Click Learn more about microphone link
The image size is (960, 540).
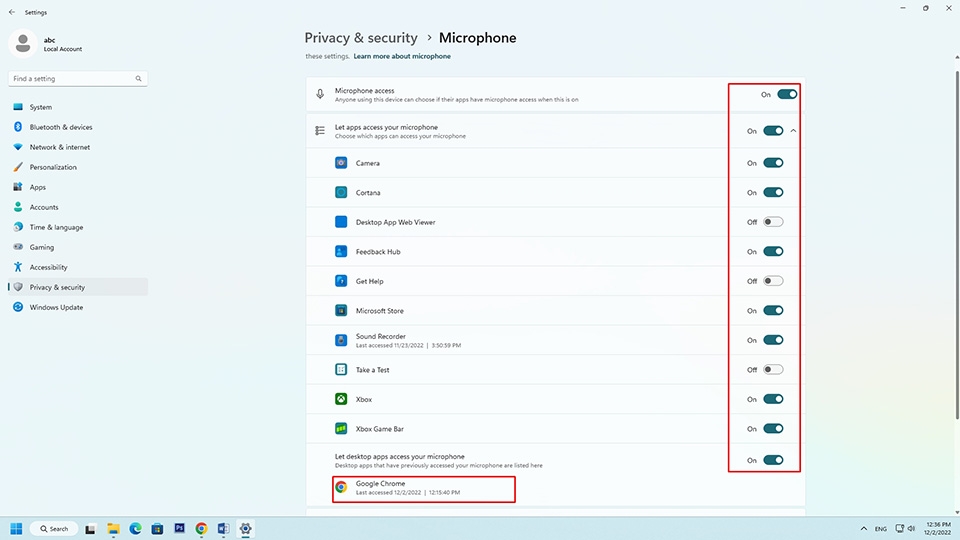click(x=402, y=56)
